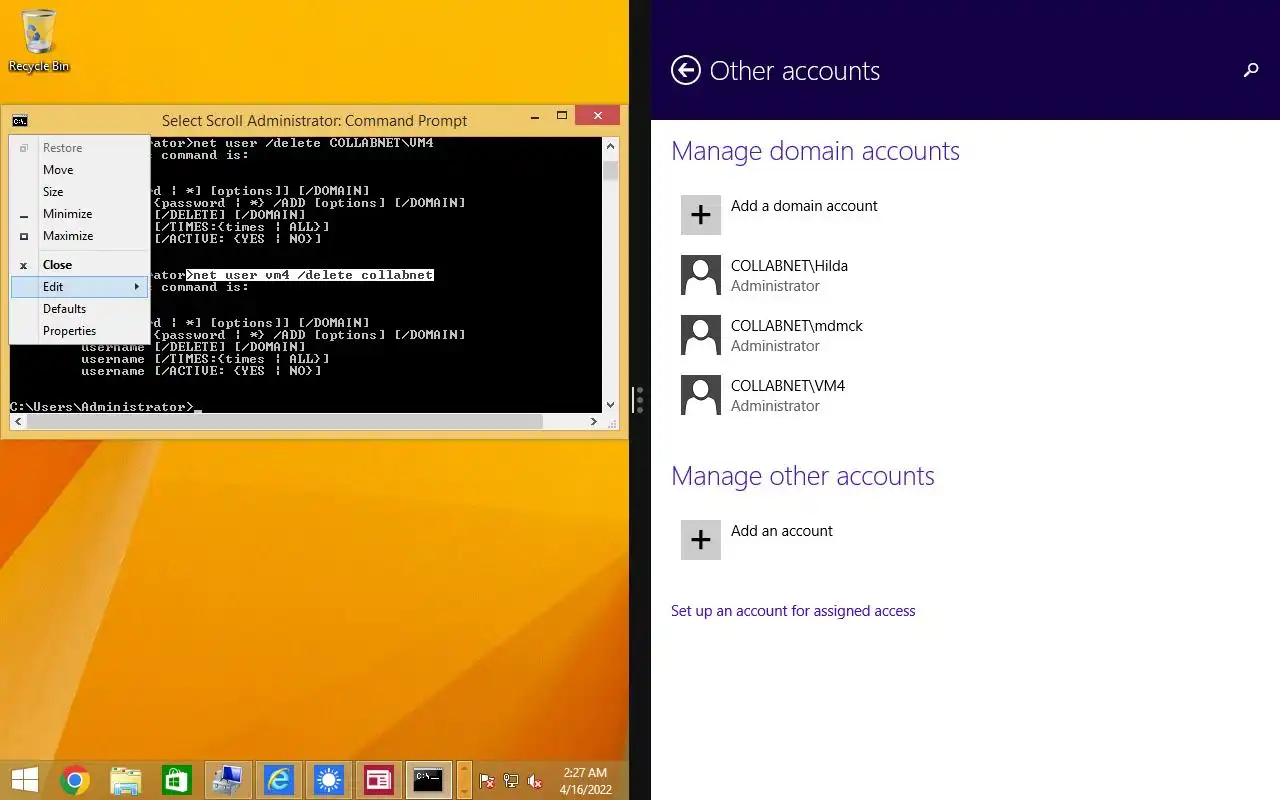This screenshot has width=1280, height=800.
Task: Click the COLLABNET\mdmck avatar icon
Action: (701, 335)
